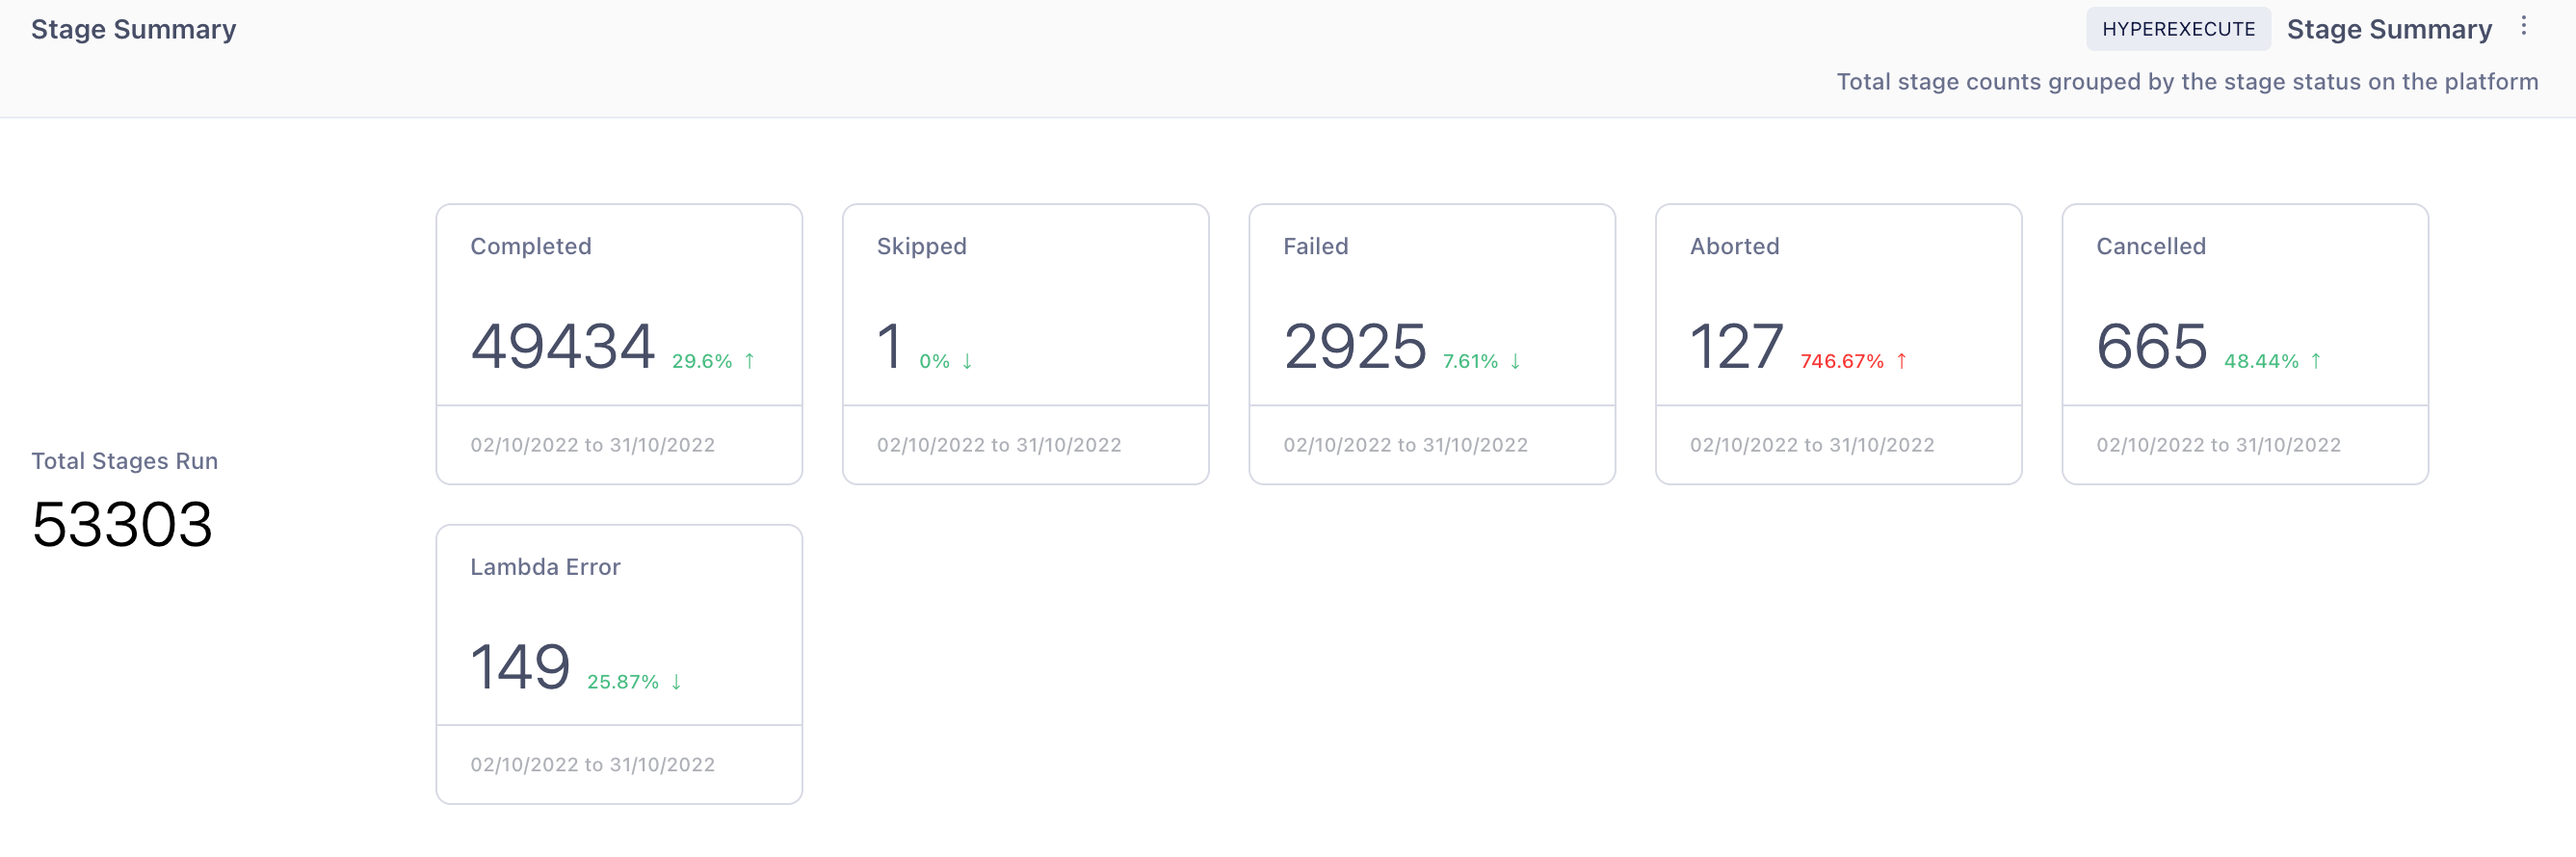
Task: Click the left Stage Summary heading
Action: pos(133,29)
